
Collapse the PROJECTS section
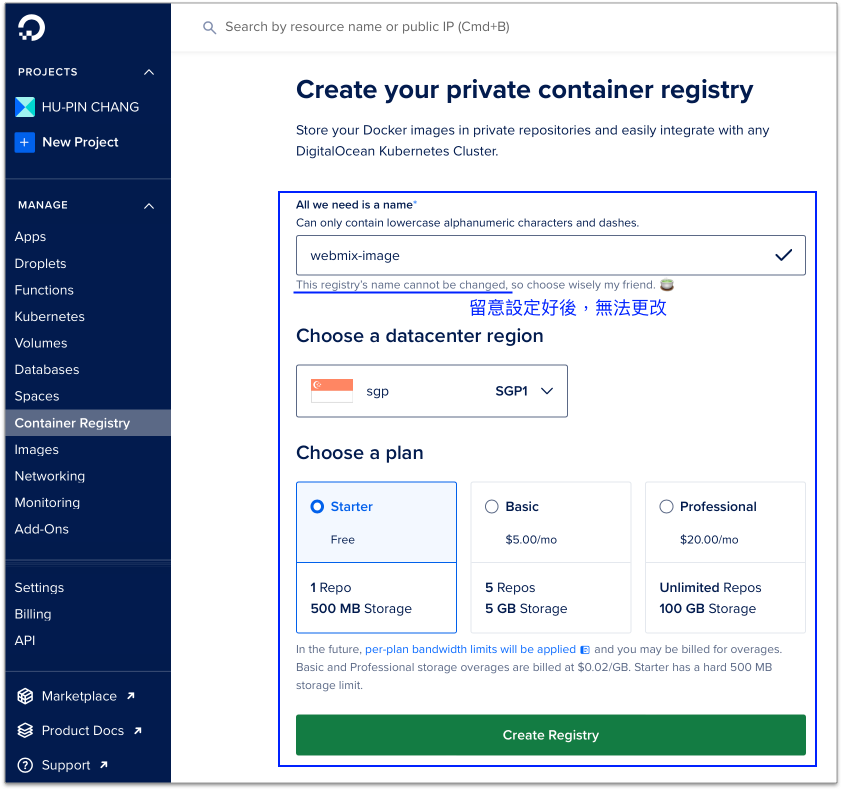[x=149, y=72]
